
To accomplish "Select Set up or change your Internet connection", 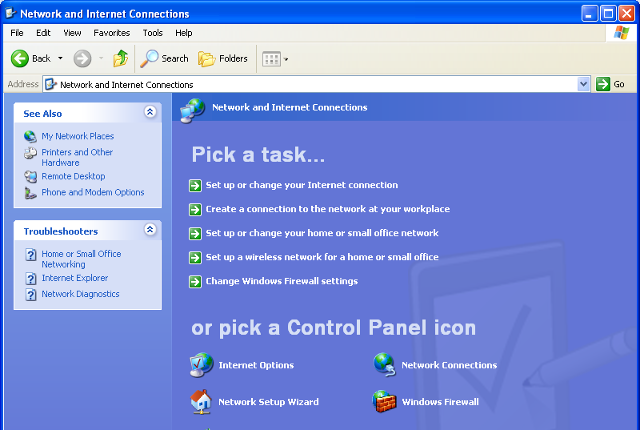I will 302,185.
